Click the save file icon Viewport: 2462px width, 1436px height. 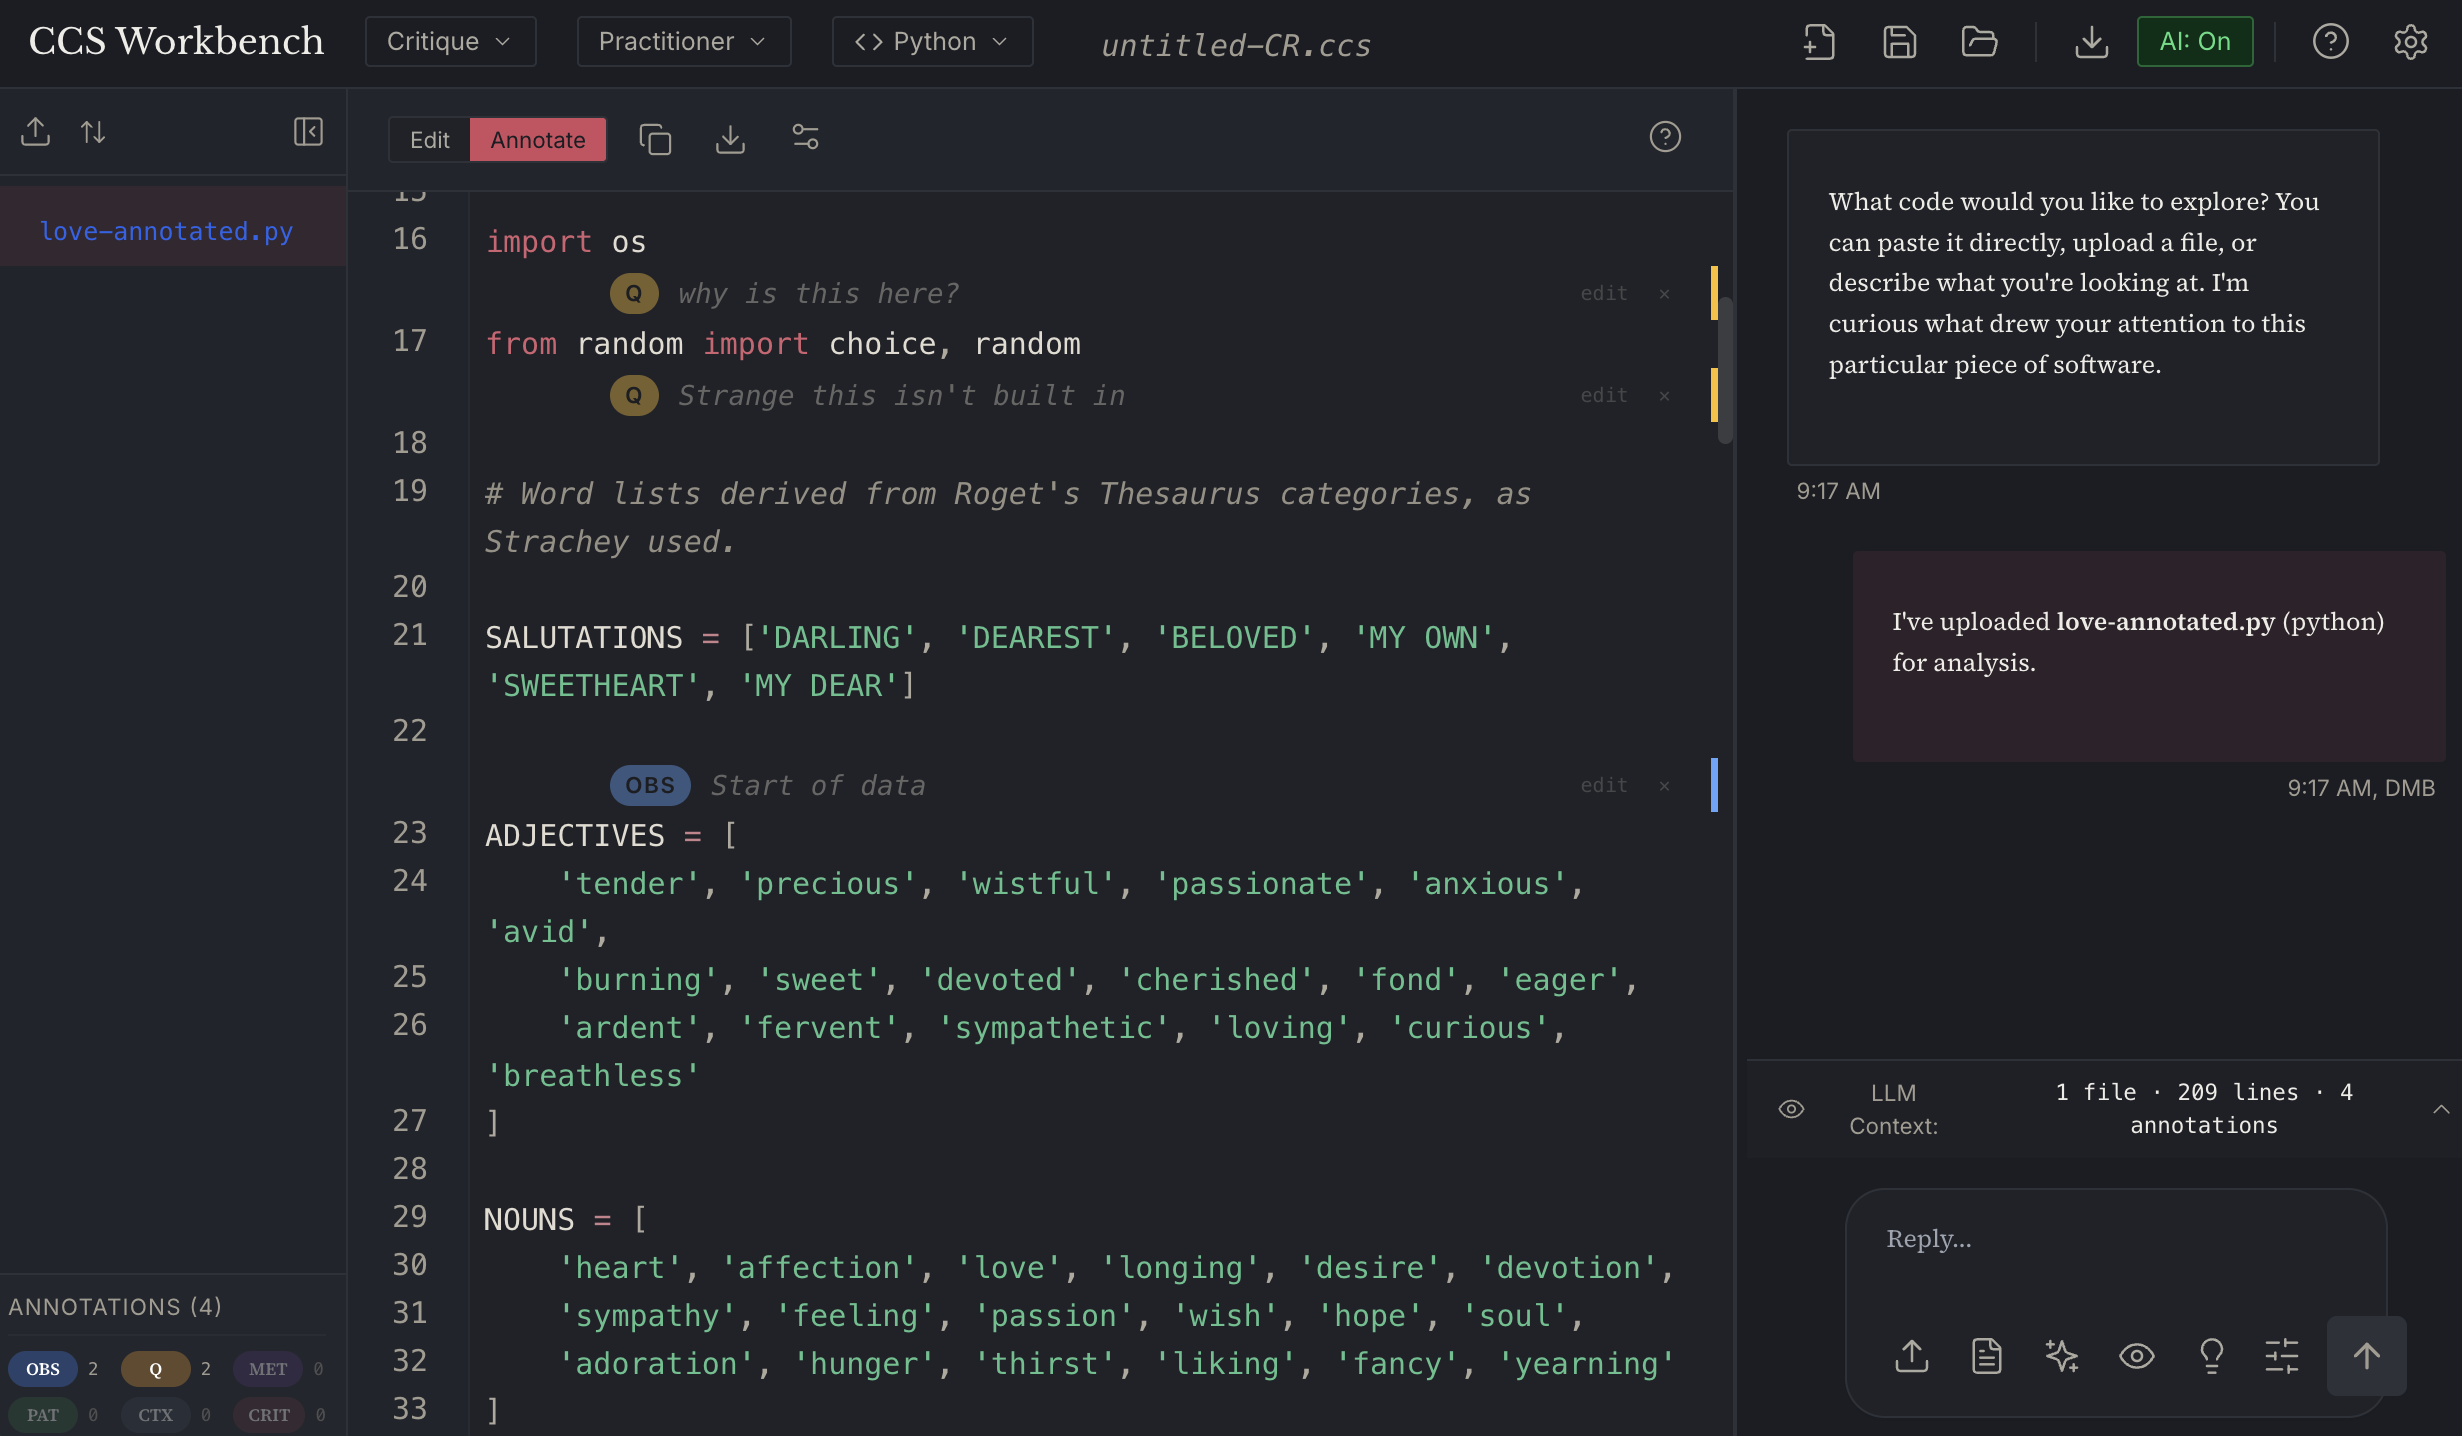(1899, 42)
